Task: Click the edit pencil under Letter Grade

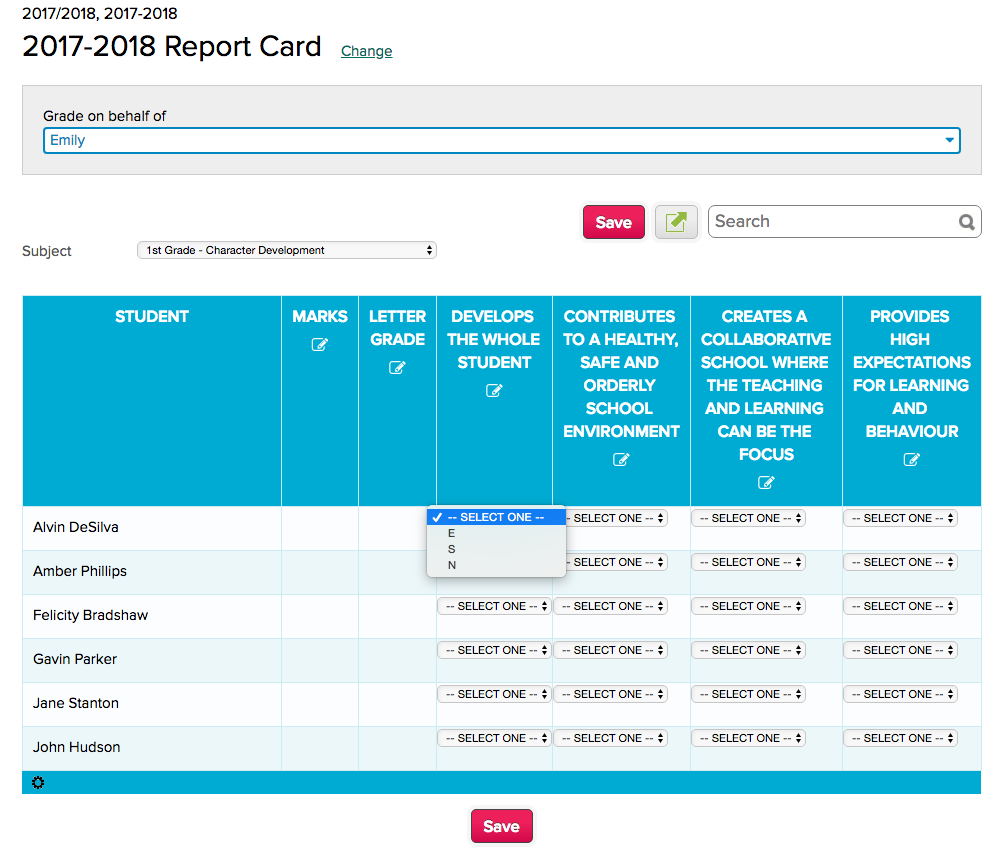Action: click(397, 367)
